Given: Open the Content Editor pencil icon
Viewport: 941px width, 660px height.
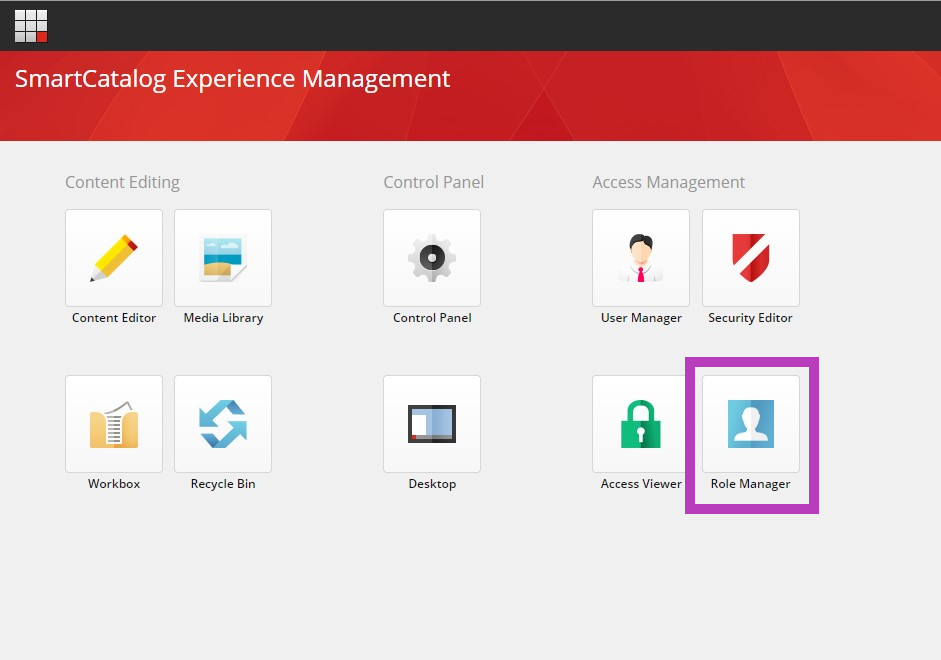Looking at the screenshot, I should click(114, 258).
